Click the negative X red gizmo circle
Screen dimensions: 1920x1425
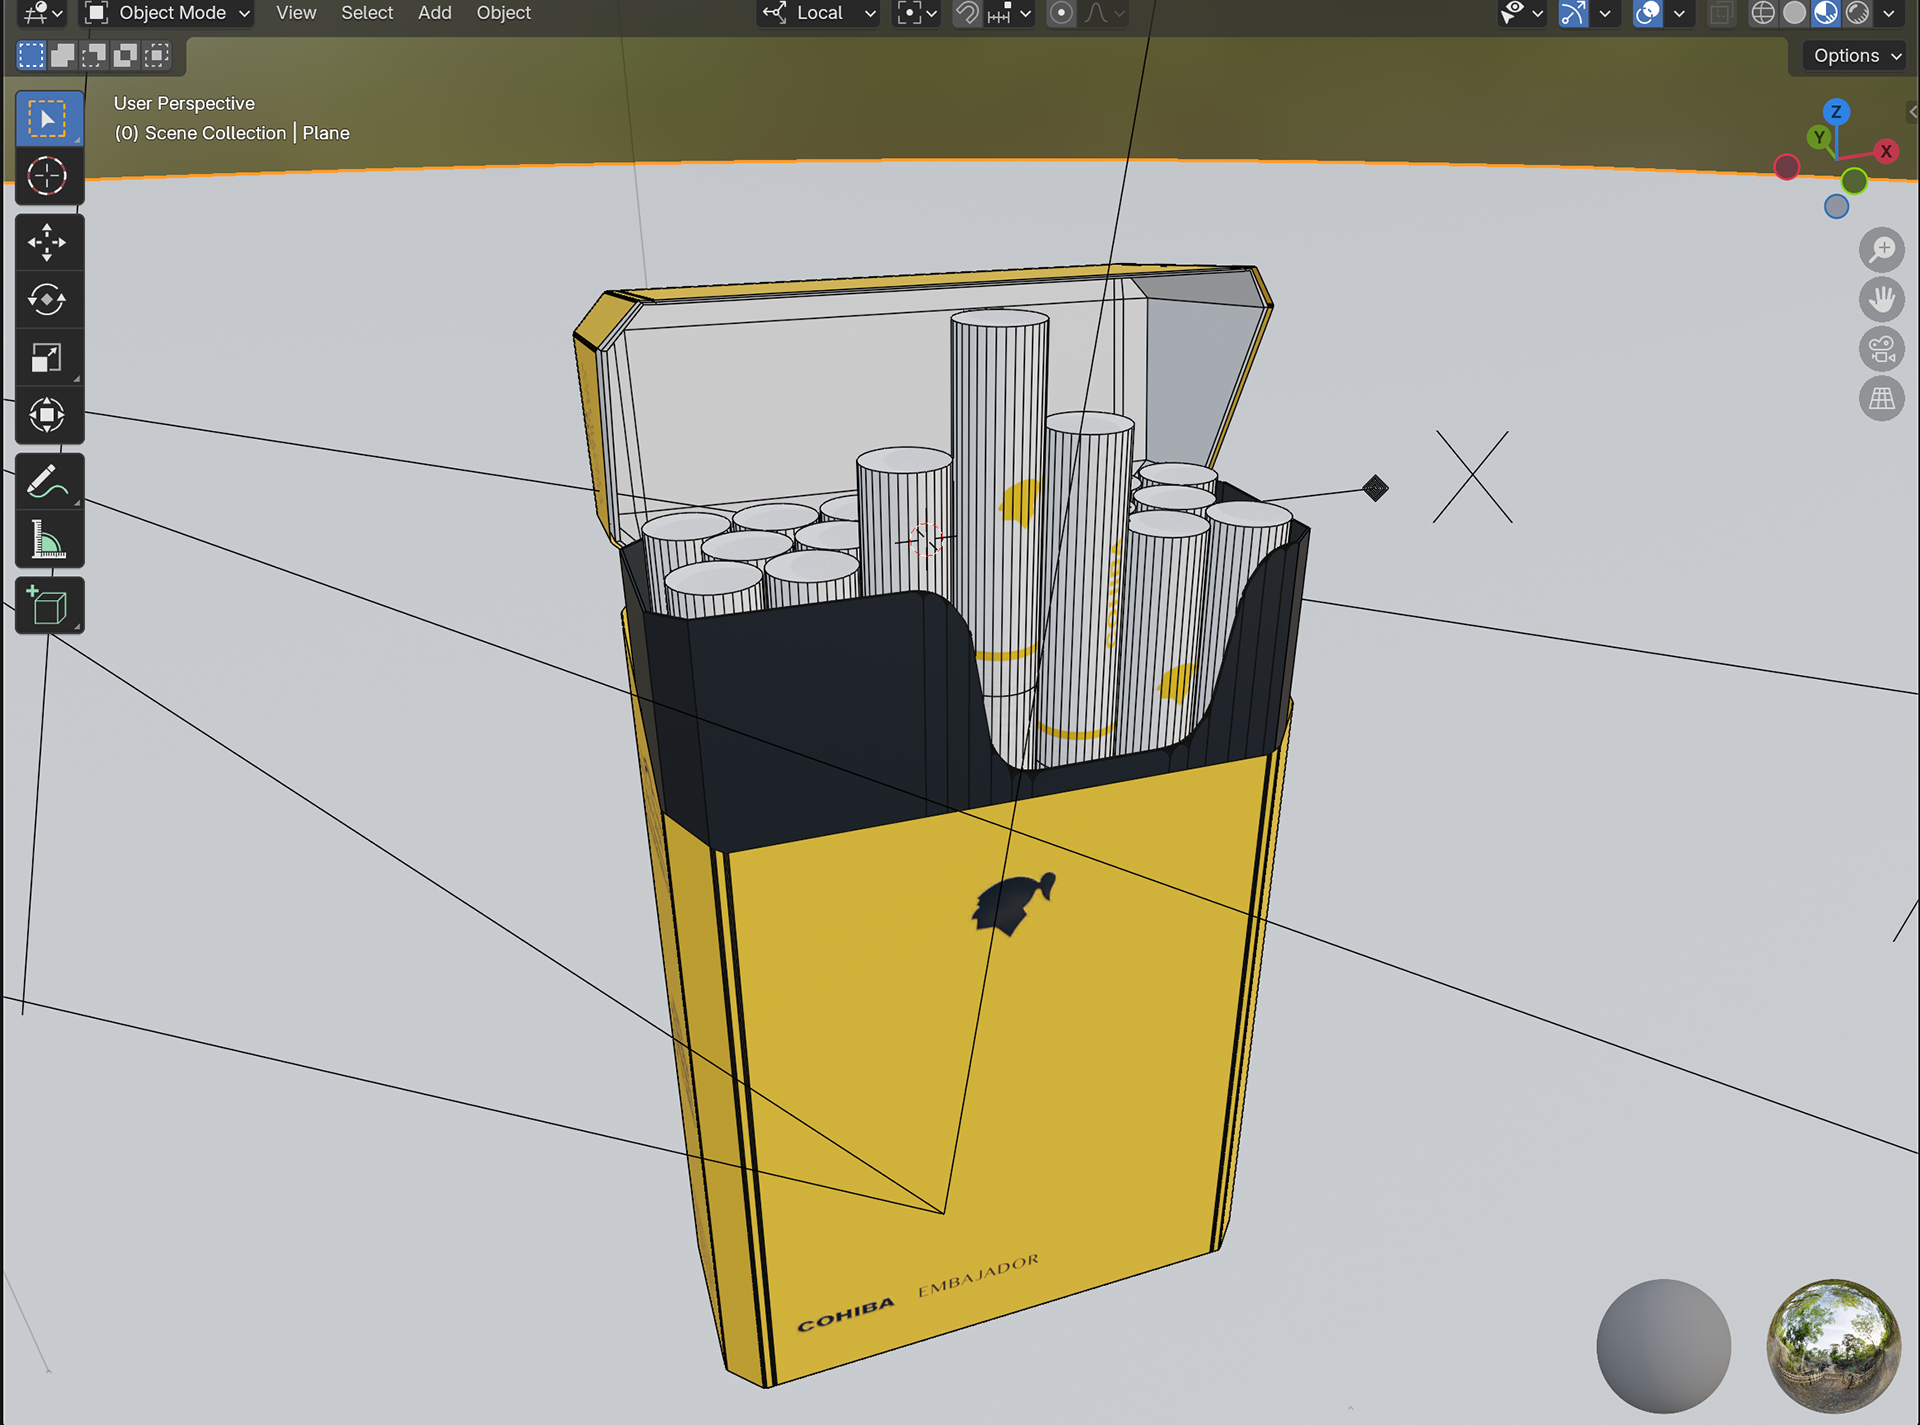[x=1787, y=167]
